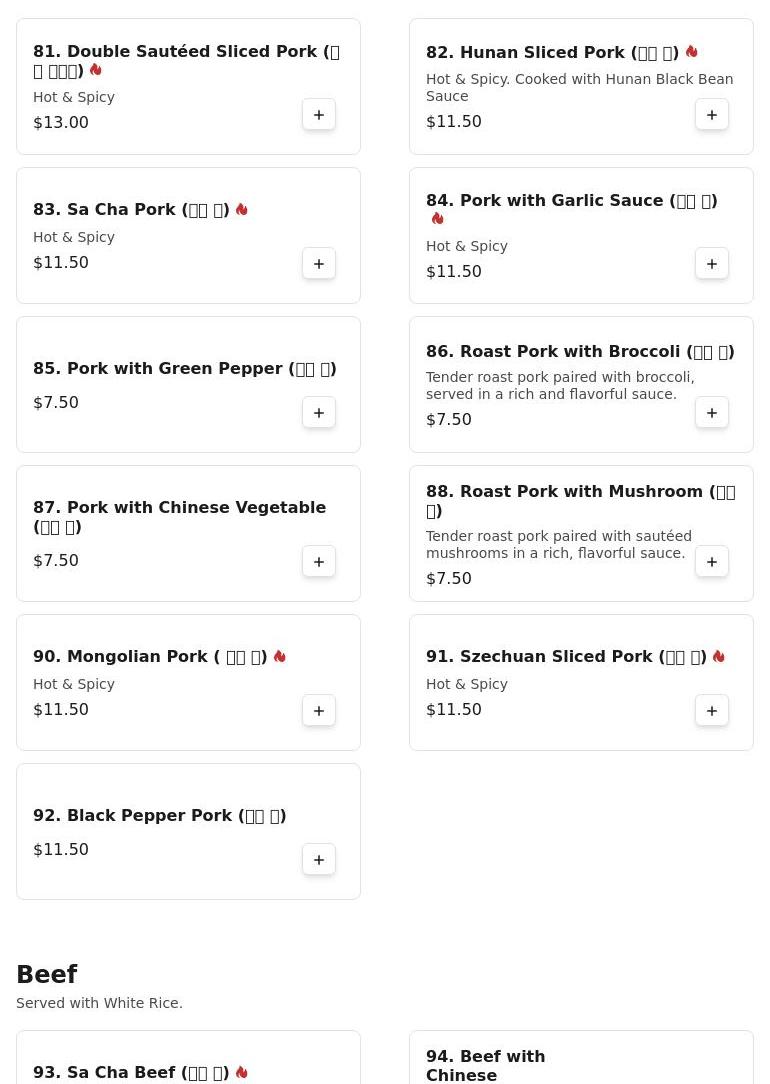Open the Hunan Sliced Pork item title
770x1084 pixels.
click(x=552, y=52)
